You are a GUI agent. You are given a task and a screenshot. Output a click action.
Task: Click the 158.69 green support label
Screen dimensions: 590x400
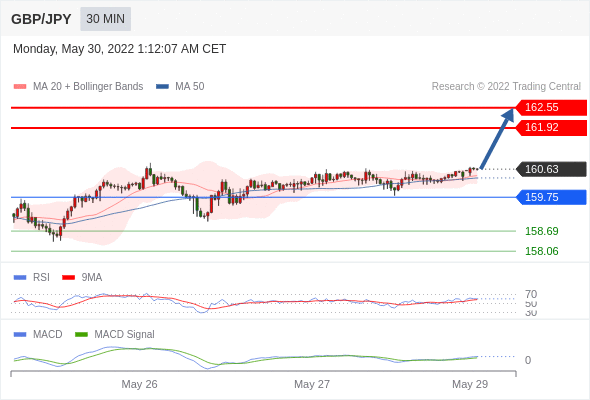pyautogui.click(x=541, y=231)
